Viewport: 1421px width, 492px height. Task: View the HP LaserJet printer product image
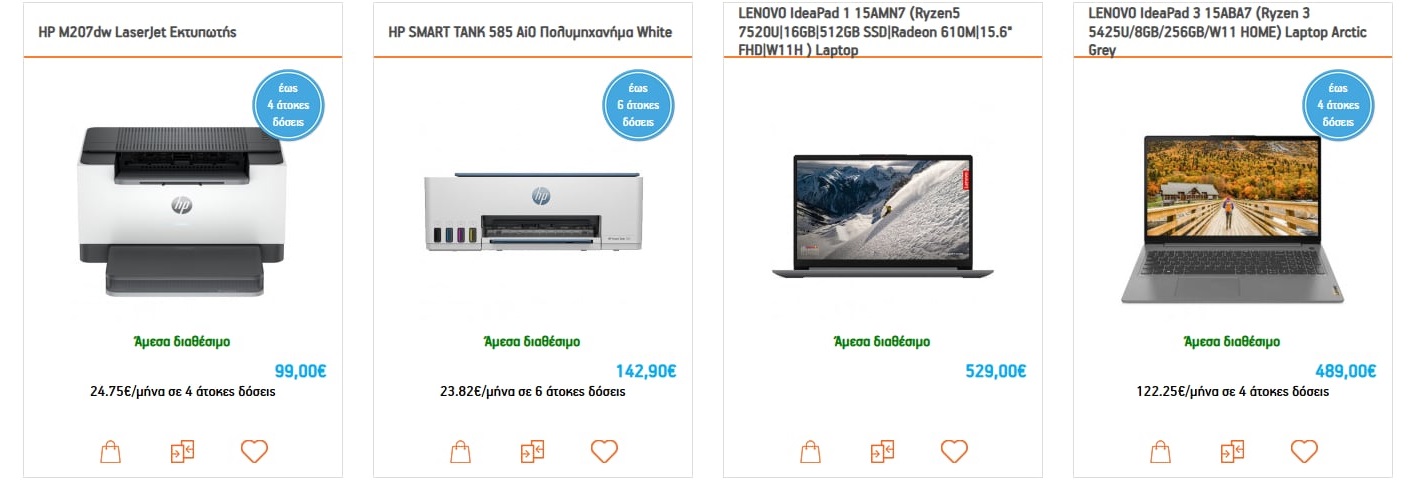[182, 210]
